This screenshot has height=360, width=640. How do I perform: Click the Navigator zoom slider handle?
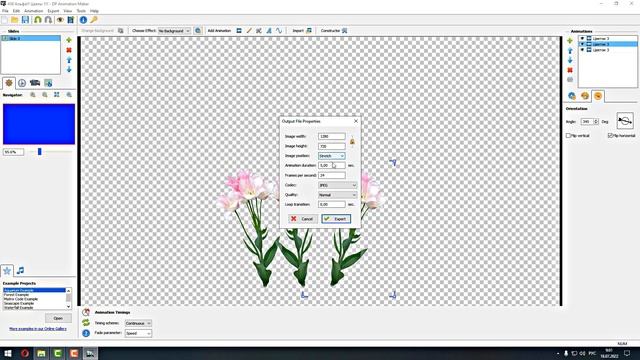(x=40, y=152)
